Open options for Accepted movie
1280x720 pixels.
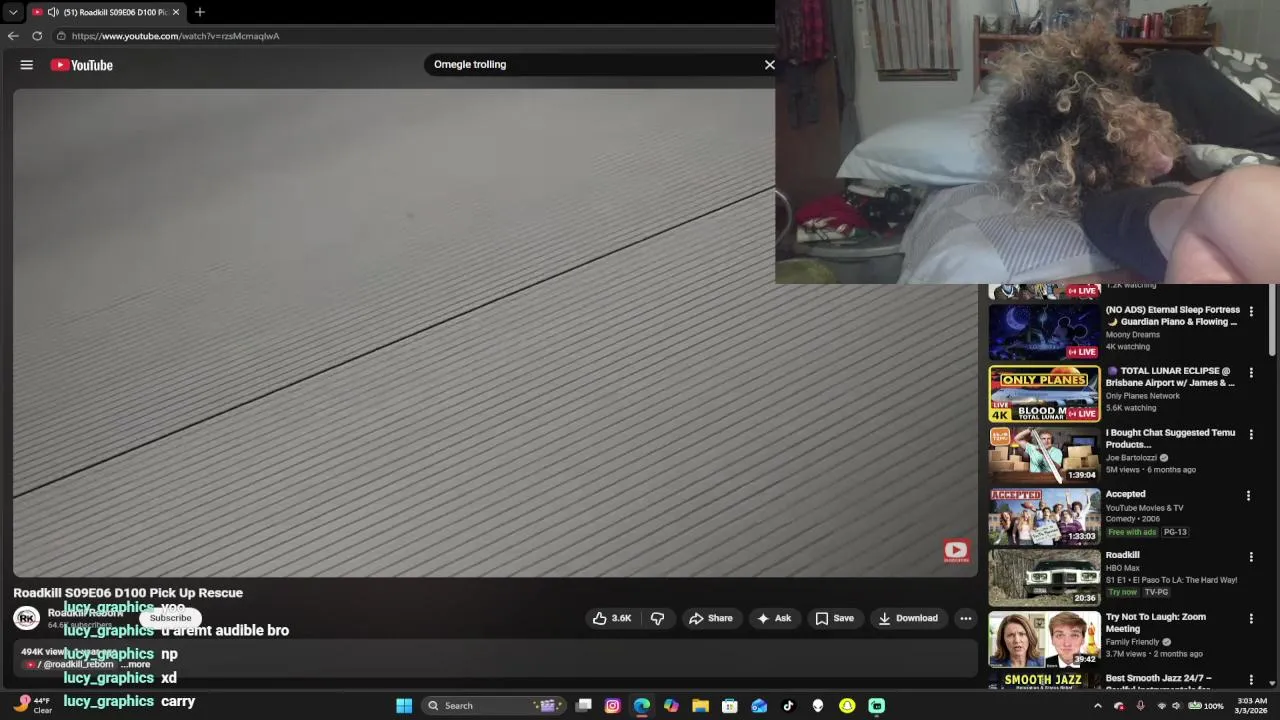pos(1248,496)
